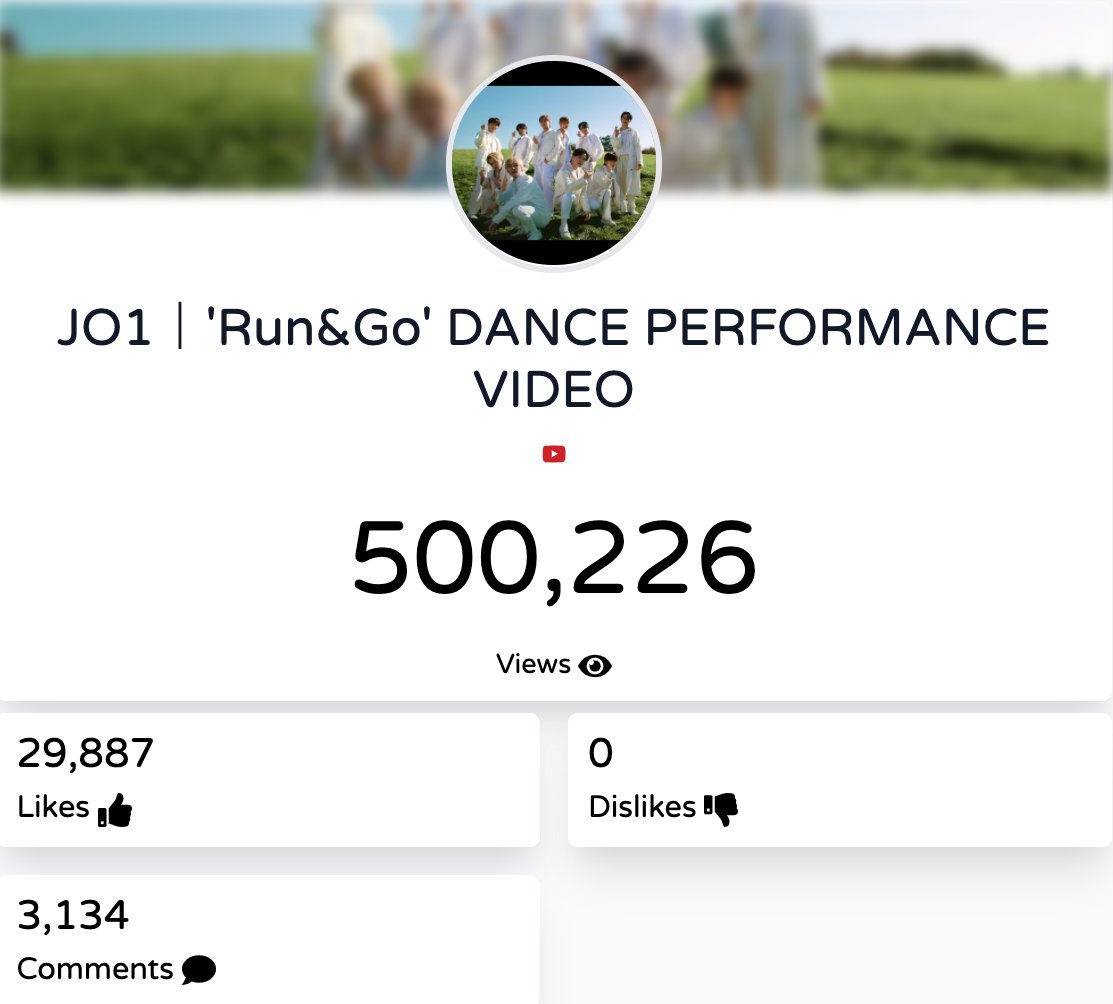Click the 3,134 comments value
1113x1004 pixels.
click(x=73, y=915)
